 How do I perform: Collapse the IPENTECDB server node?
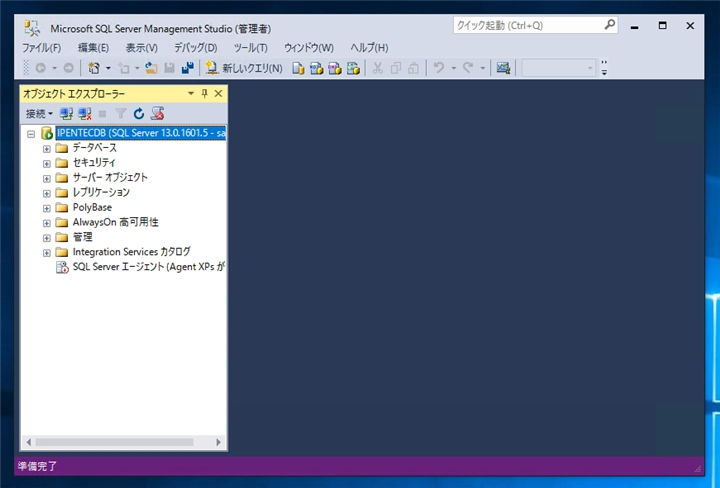[31, 134]
